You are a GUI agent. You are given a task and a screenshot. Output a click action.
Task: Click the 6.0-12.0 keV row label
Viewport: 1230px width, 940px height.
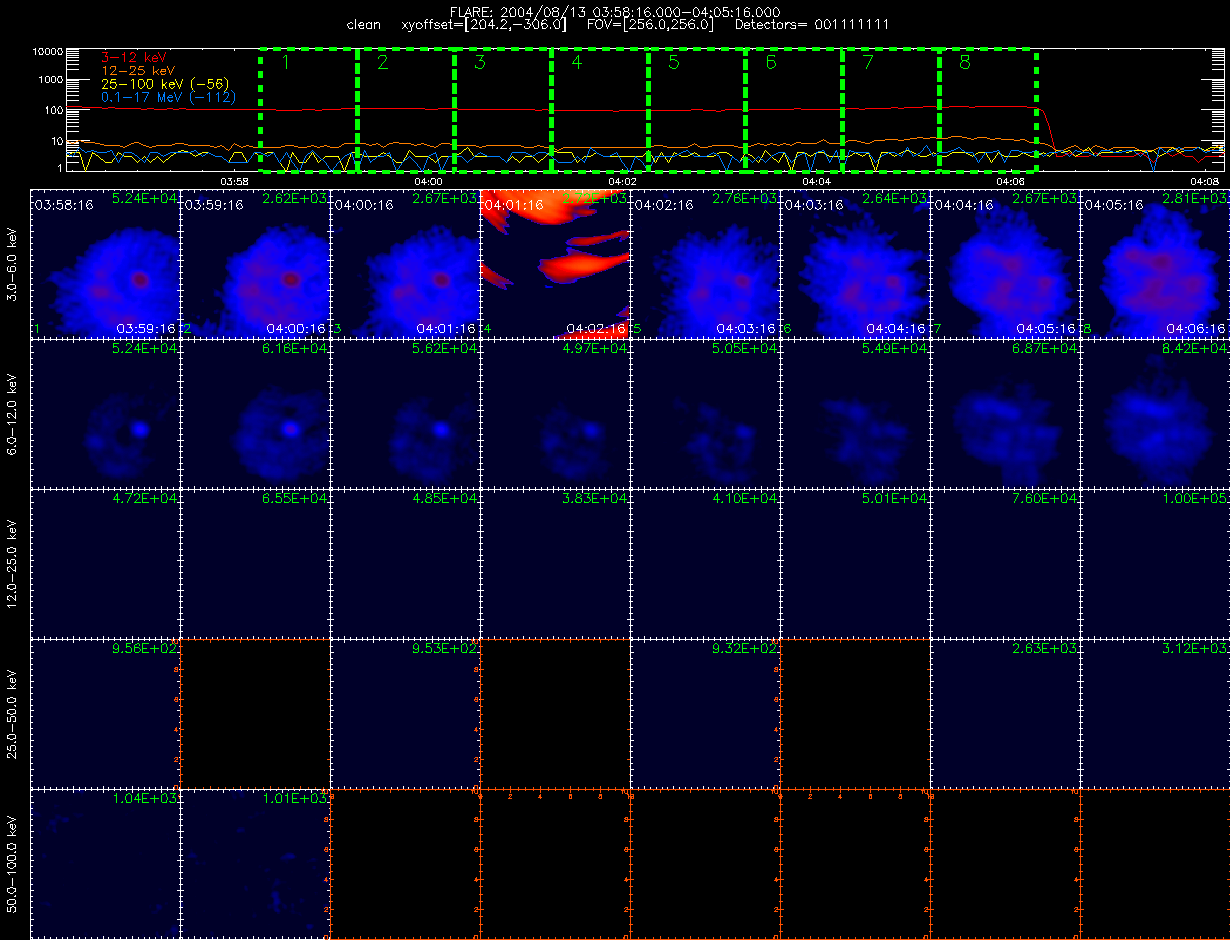(12, 414)
